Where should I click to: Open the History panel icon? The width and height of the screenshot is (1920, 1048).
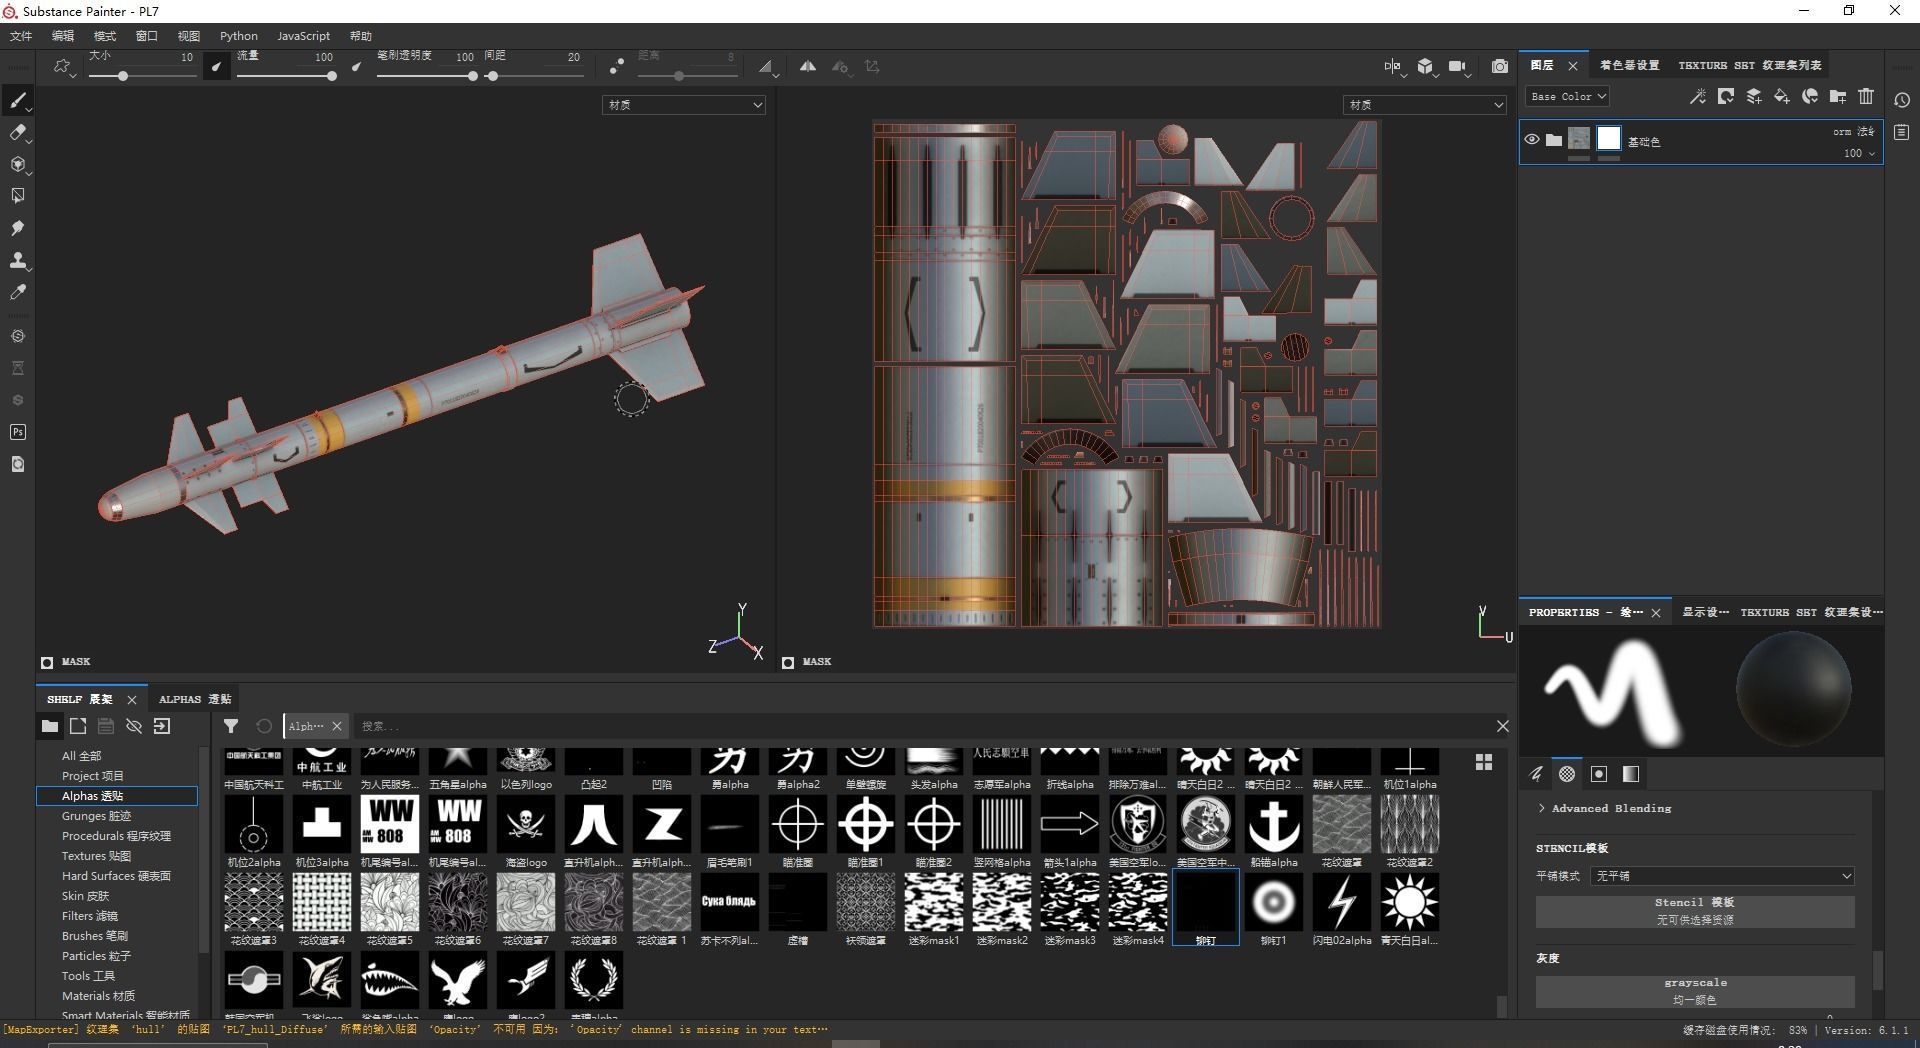pos(1902,100)
